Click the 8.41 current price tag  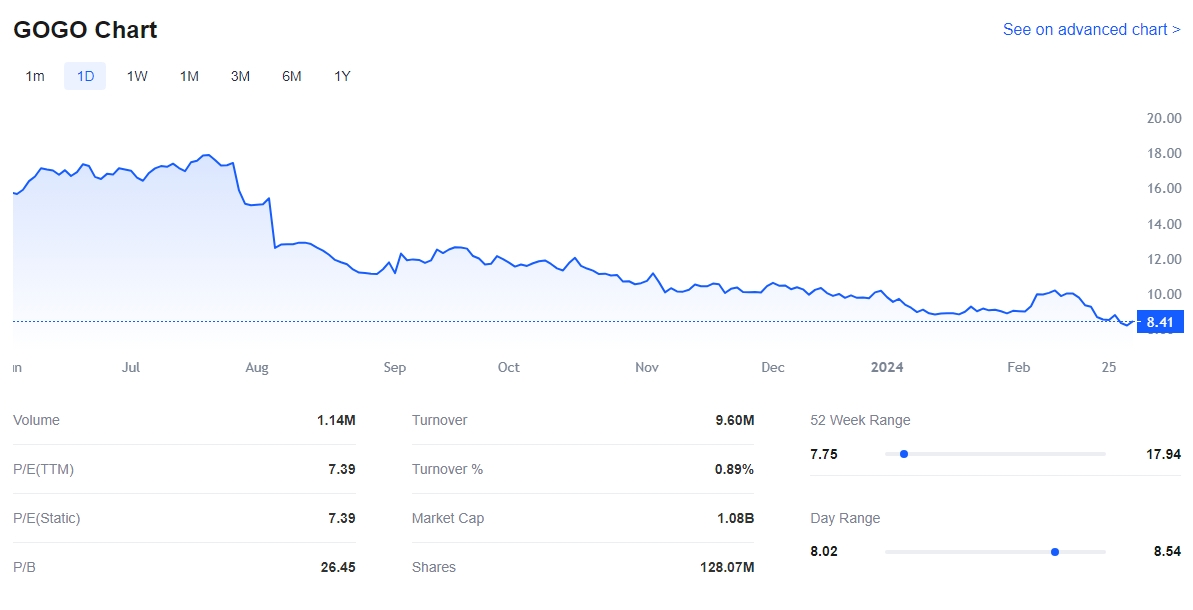click(1159, 322)
